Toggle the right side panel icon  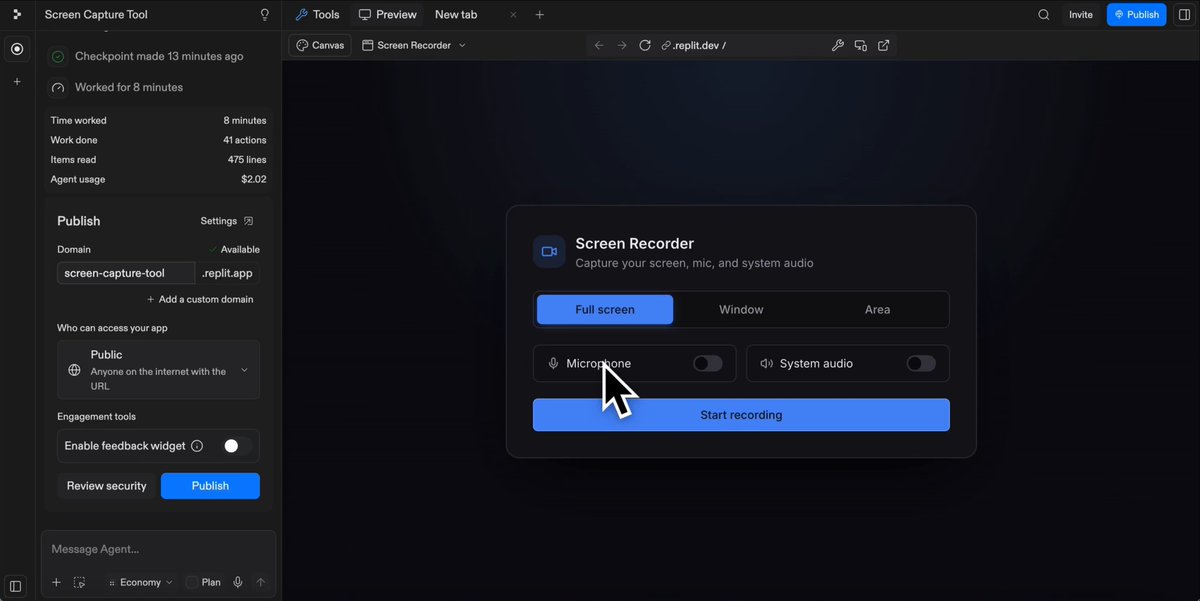pyautogui.click(x=1185, y=15)
